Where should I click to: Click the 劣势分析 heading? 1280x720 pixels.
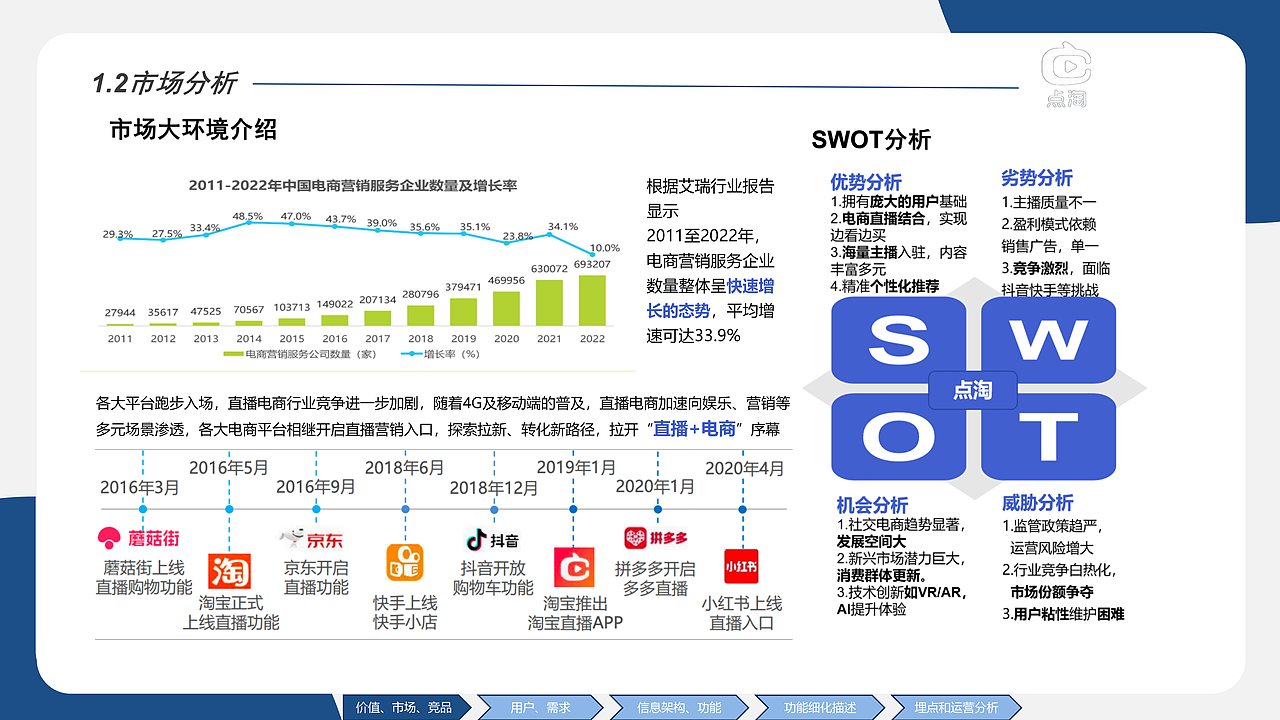[1037, 178]
